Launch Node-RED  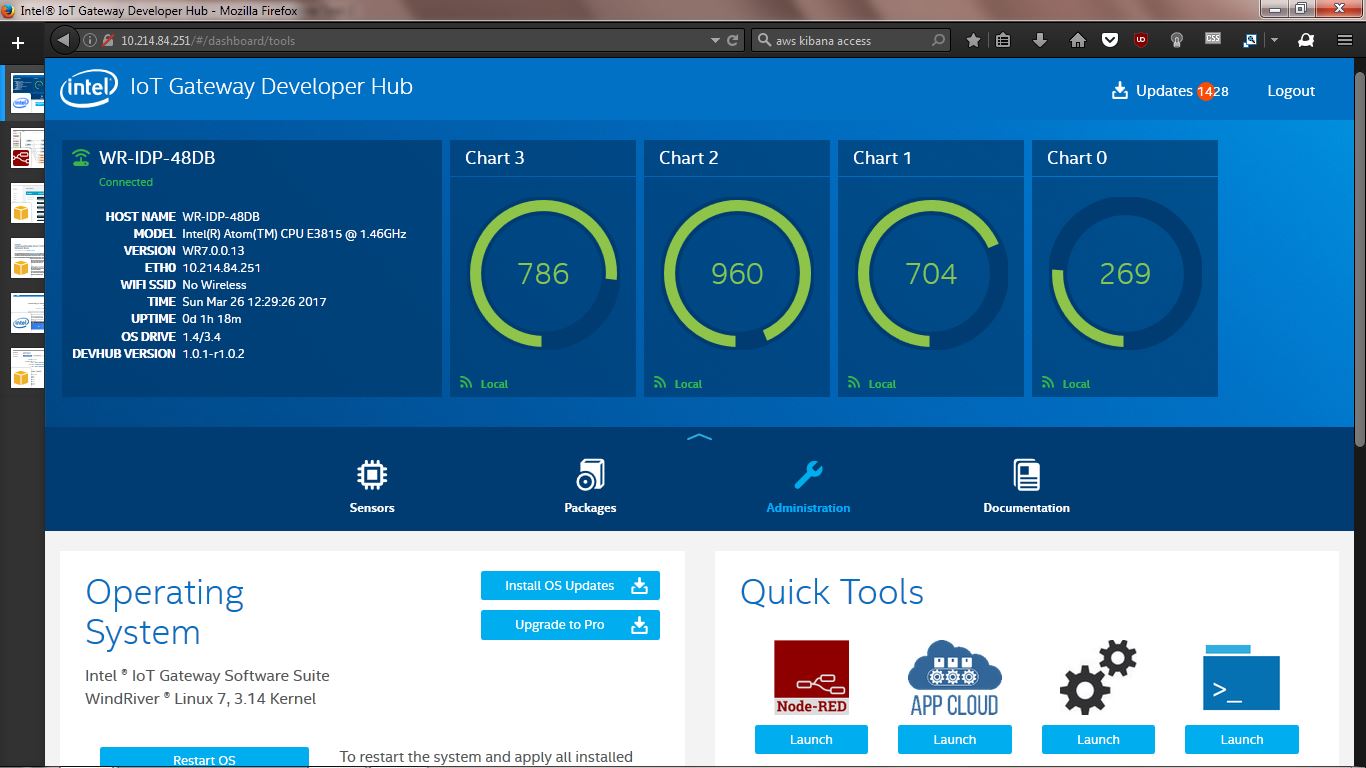pos(811,740)
